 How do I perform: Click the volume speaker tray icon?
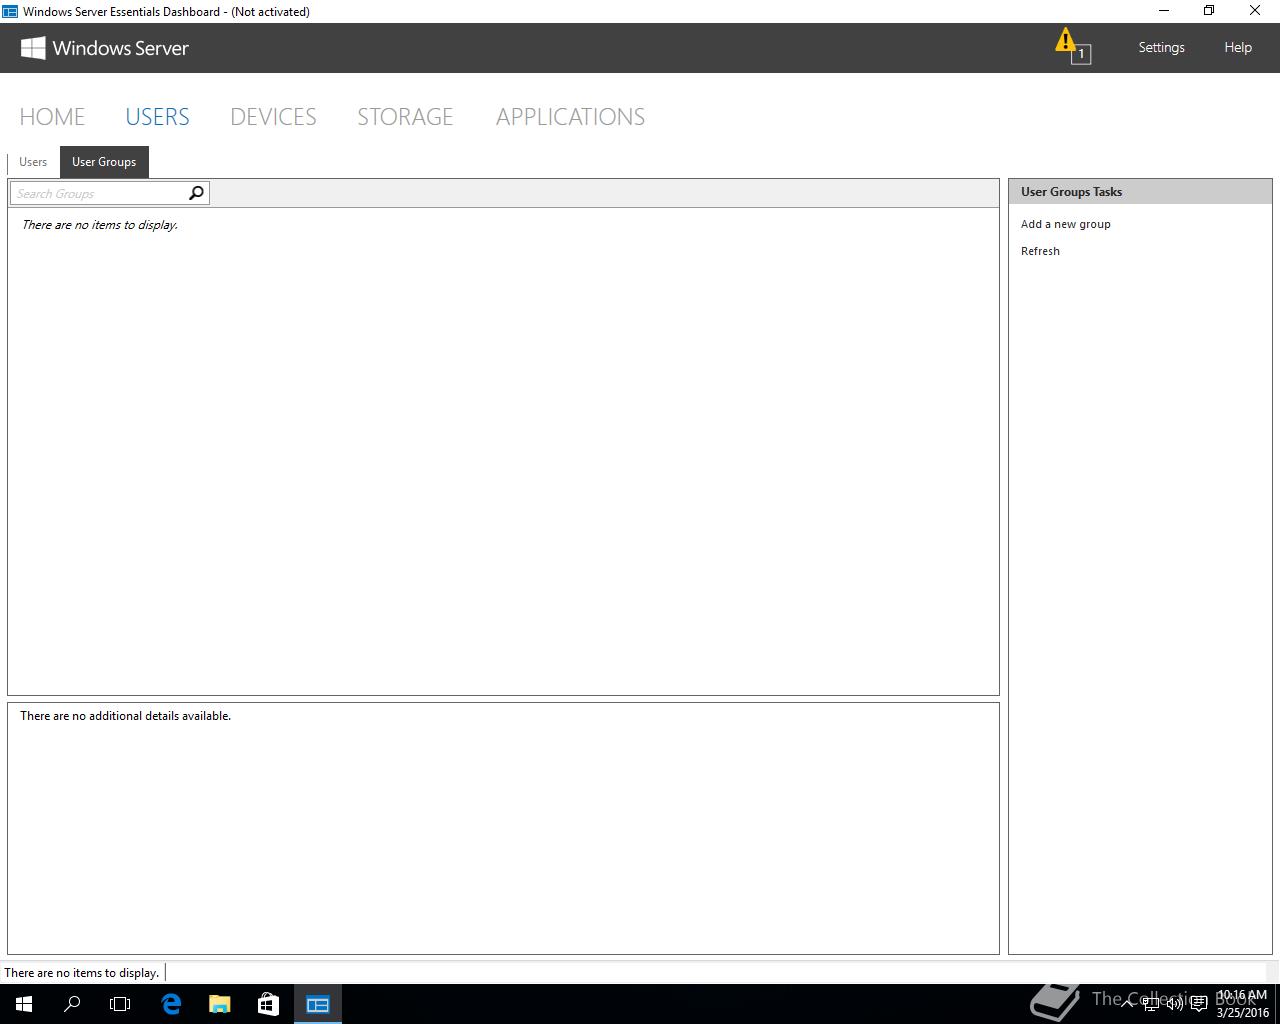pyautogui.click(x=1175, y=1004)
